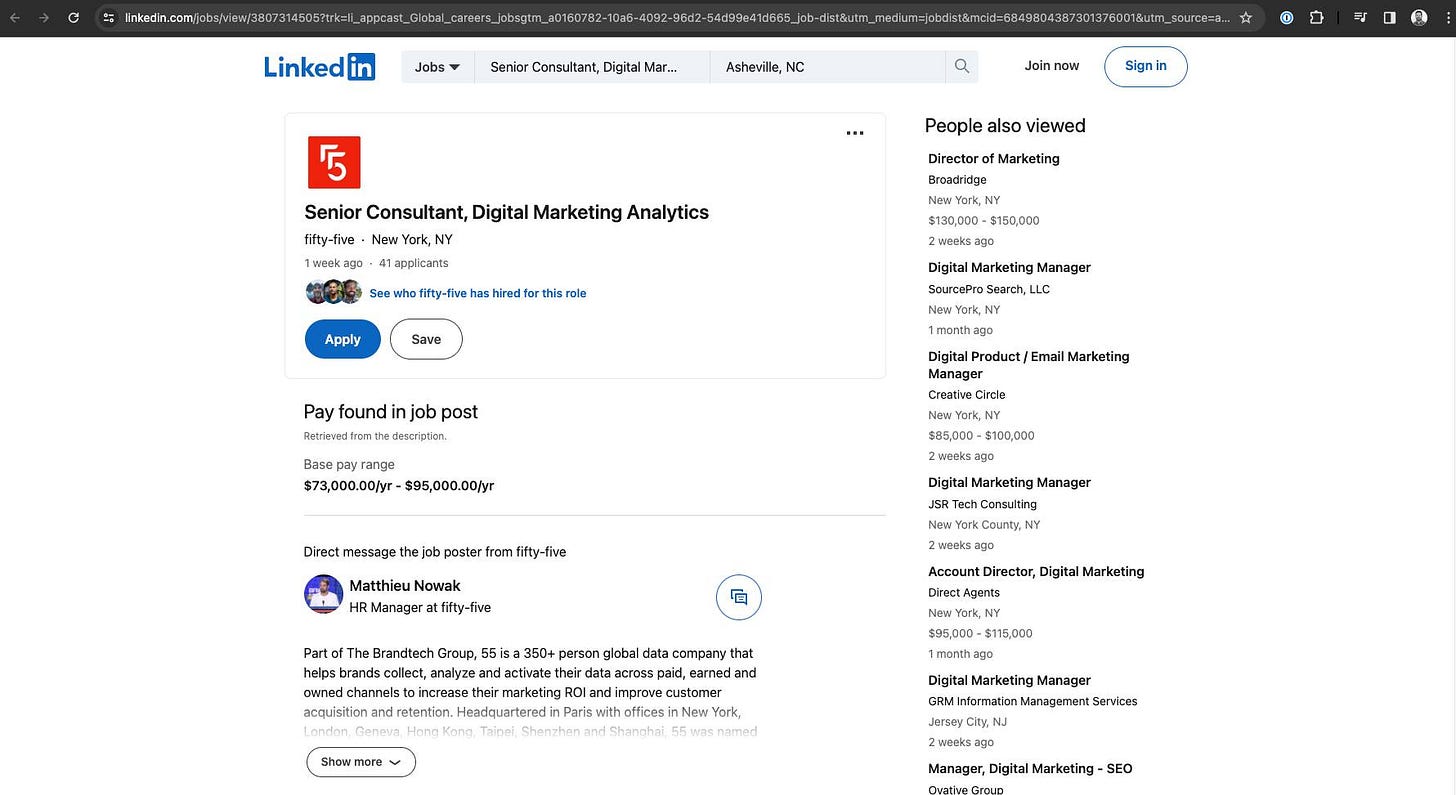Click the Direct Agents company name
This screenshot has height=795, width=1456.
click(x=964, y=592)
